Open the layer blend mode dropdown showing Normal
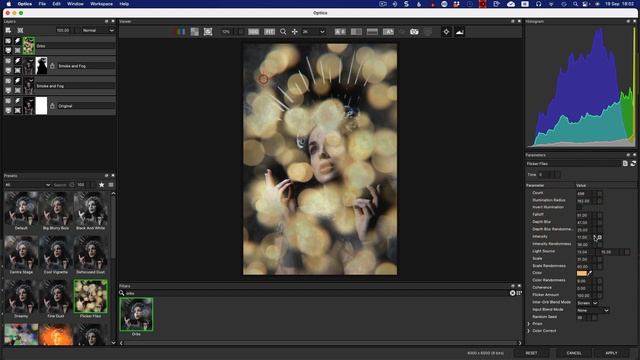Viewport: 640px width, 360px height. click(98, 30)
